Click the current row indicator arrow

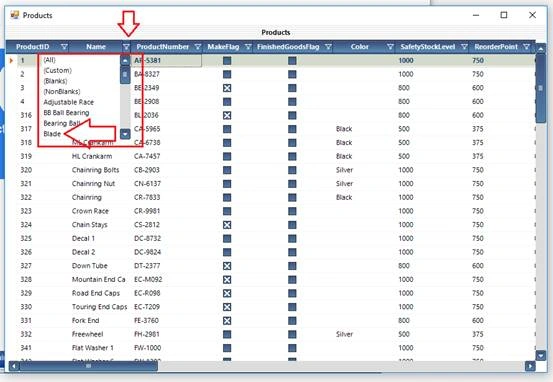click(x=11, y=61)
